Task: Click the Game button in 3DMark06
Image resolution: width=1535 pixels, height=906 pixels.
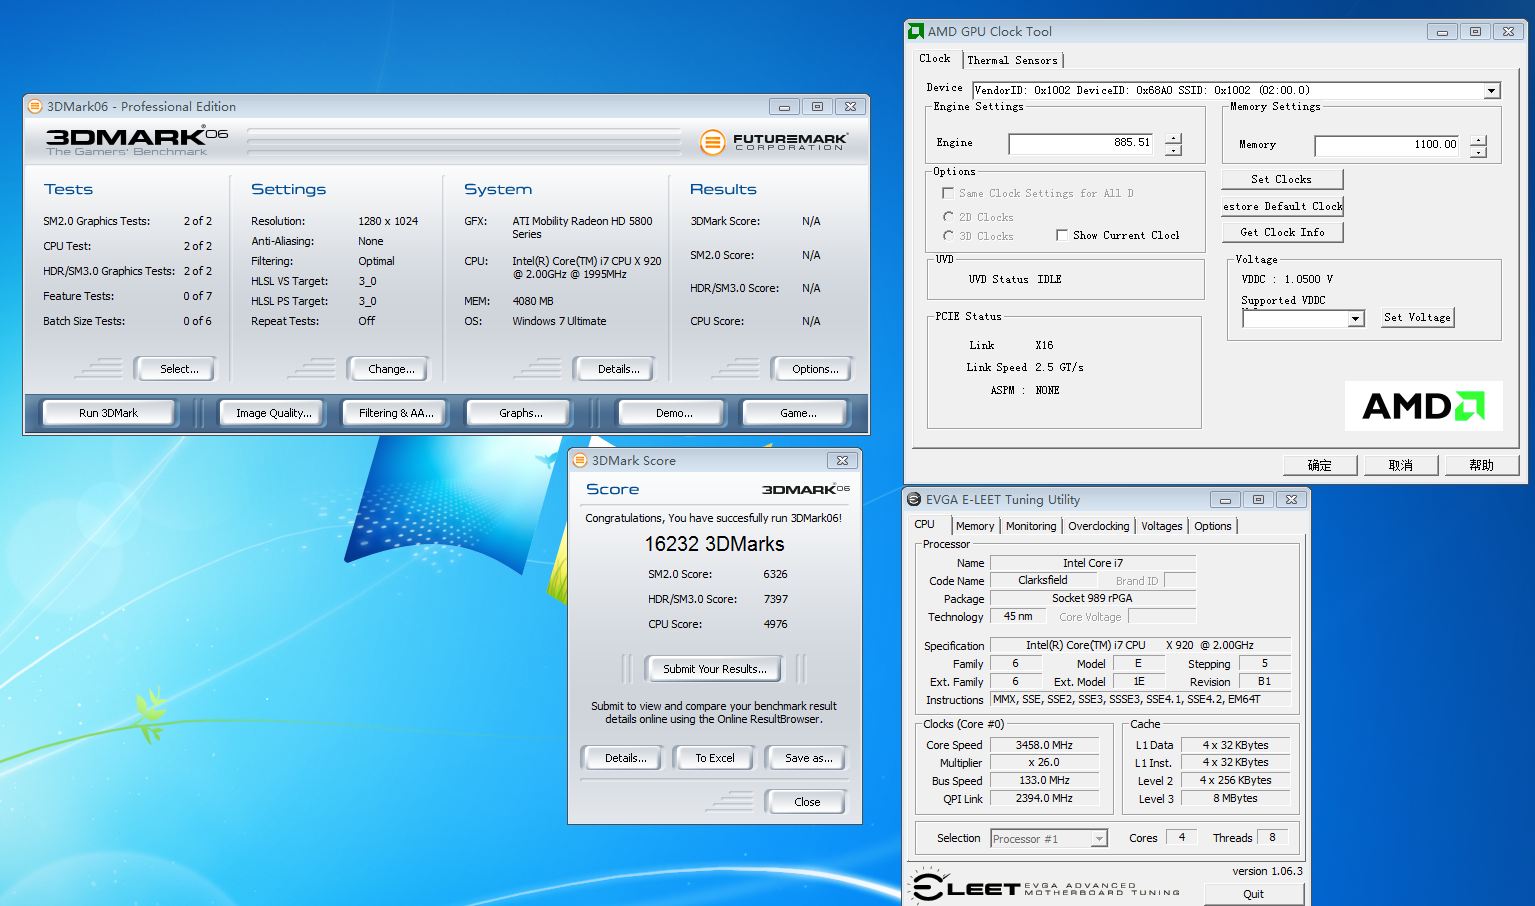Action: [x=797, y=413]
